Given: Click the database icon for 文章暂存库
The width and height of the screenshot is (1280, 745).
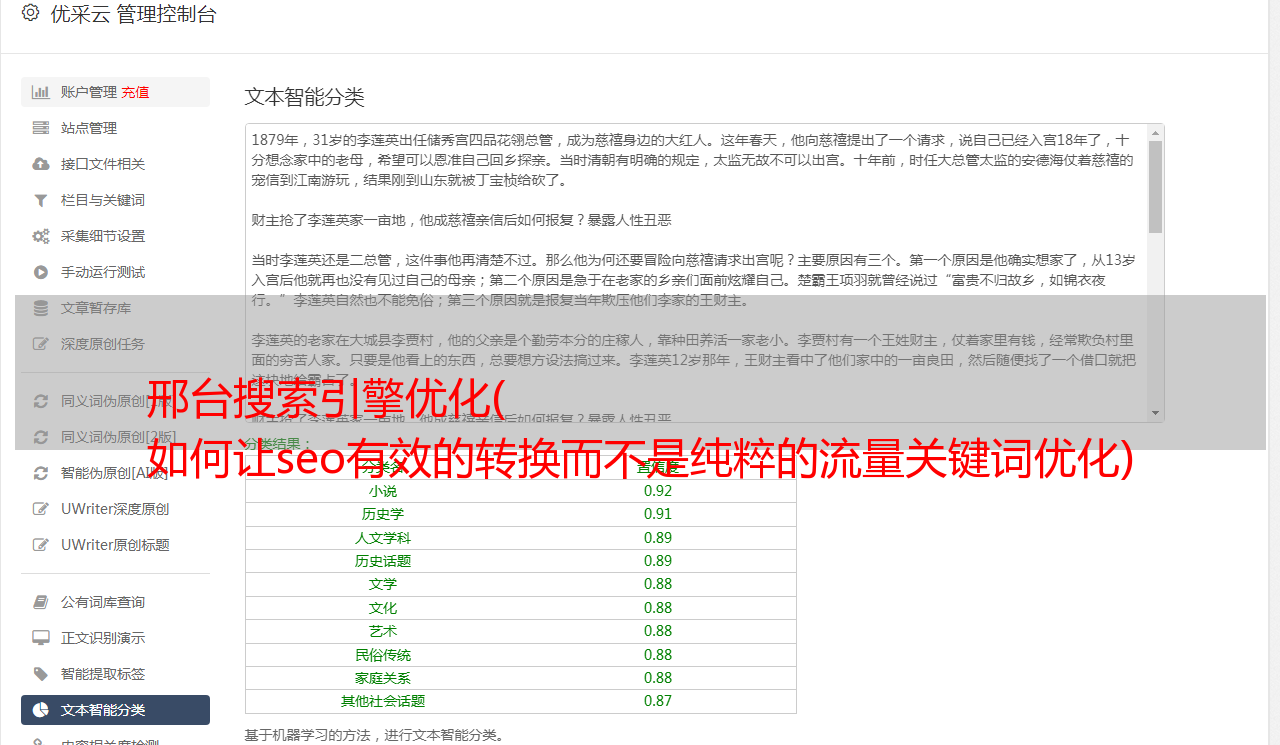Looking at the screenshot, I should [41, 308].
